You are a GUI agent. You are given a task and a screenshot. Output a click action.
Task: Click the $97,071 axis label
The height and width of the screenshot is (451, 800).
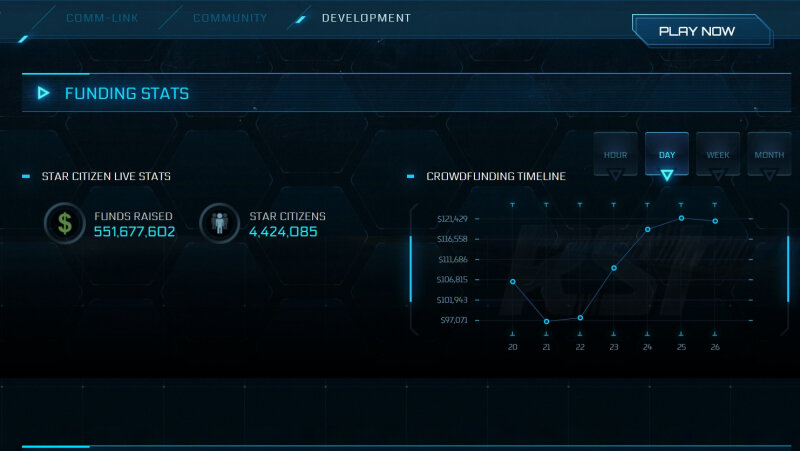(x=454, y=320)
